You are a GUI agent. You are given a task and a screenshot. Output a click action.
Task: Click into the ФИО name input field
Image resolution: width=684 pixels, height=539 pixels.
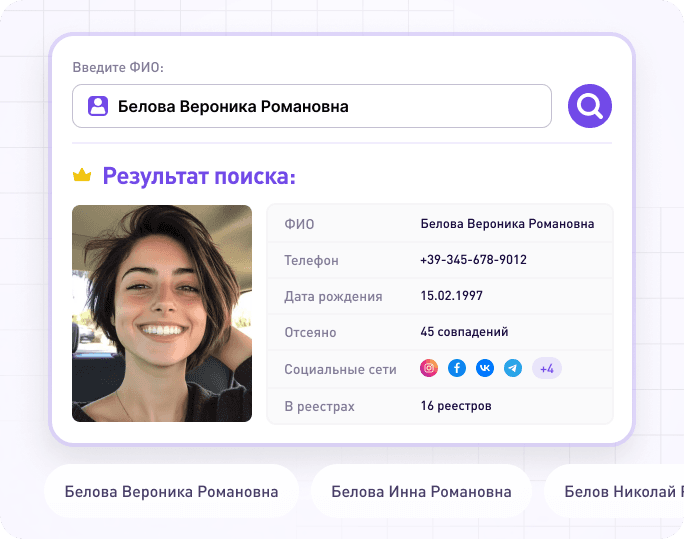(330, 106)
